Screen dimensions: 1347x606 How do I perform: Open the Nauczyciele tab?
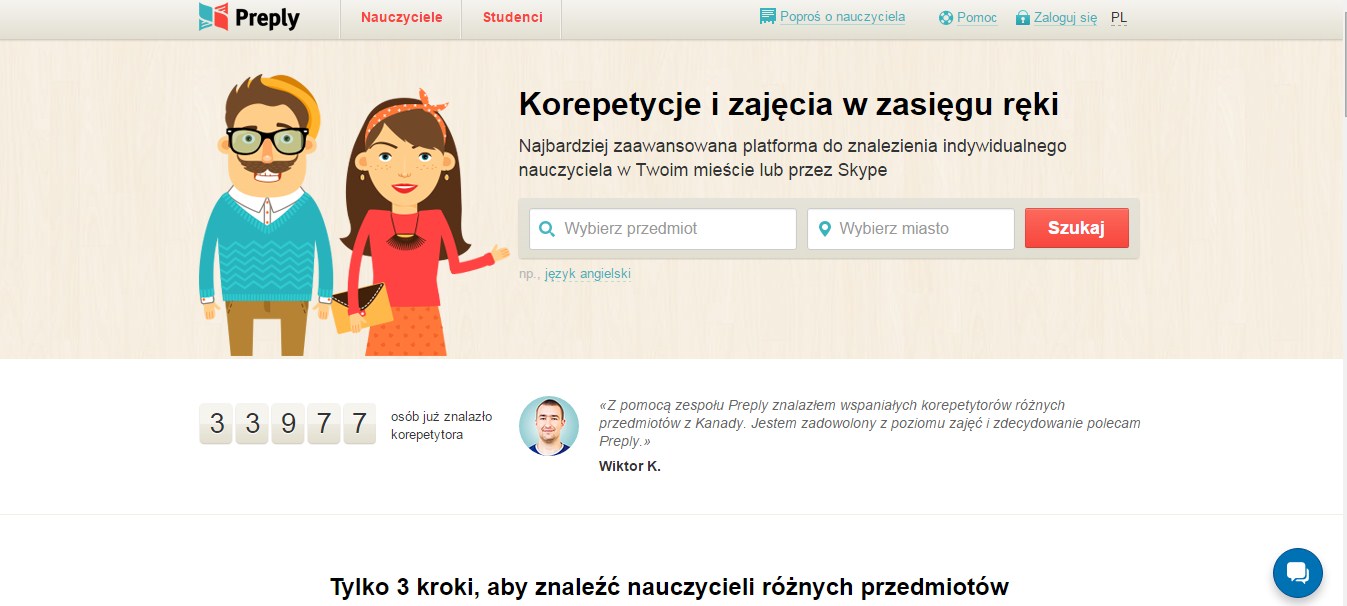tap(401, 18)
